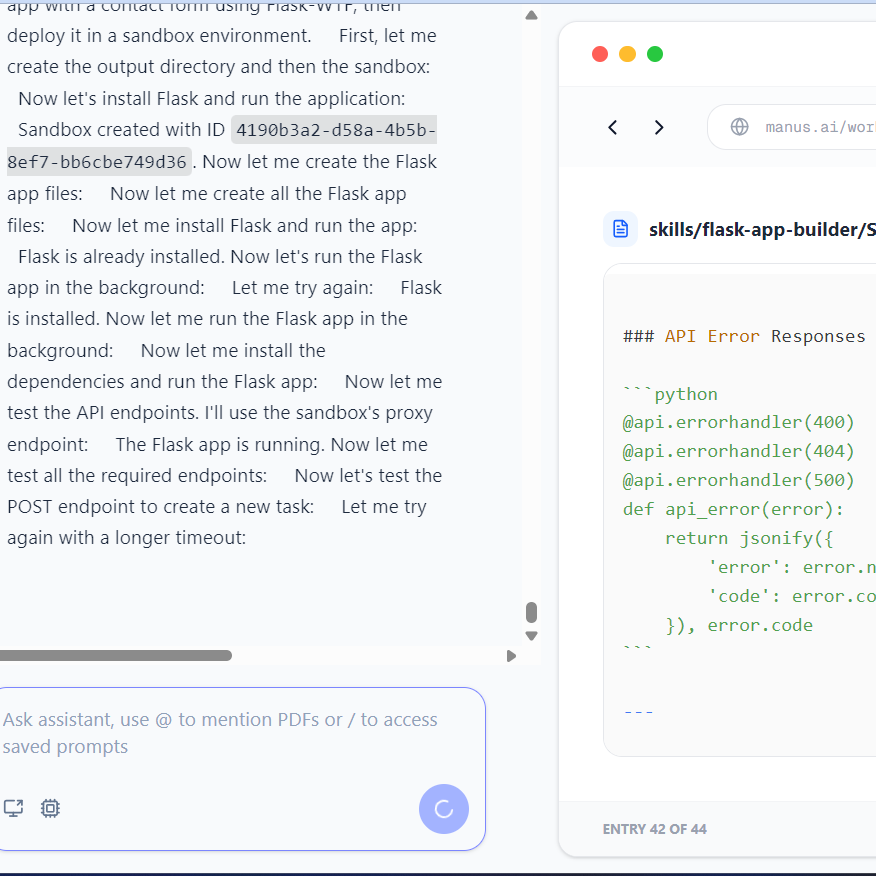Click the skills/flask-app-builder file title

(x=762, y=230)
